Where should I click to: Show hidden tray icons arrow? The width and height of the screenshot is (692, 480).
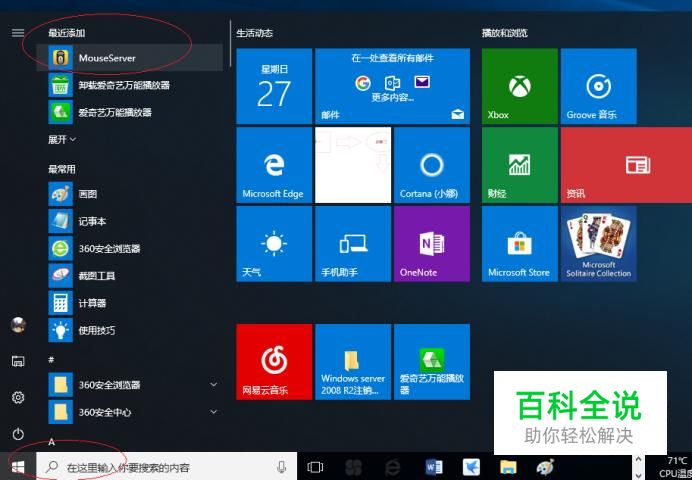point(638,460)
